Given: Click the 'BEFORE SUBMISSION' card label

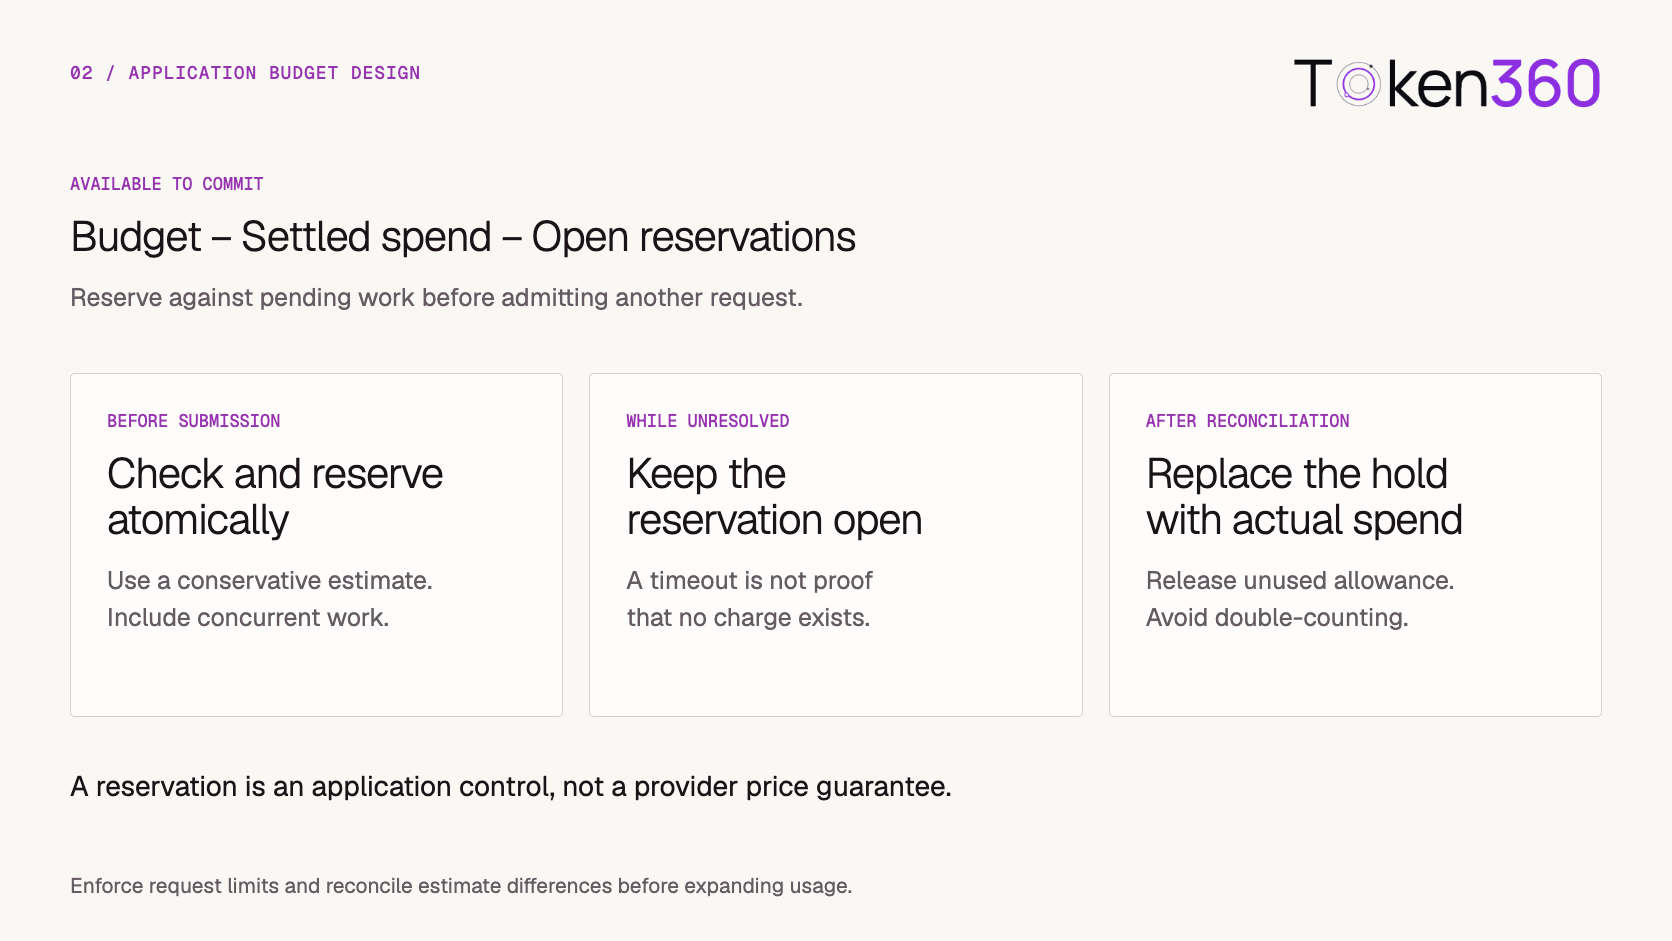Looking at the screenshot, I should click(194, 421).
